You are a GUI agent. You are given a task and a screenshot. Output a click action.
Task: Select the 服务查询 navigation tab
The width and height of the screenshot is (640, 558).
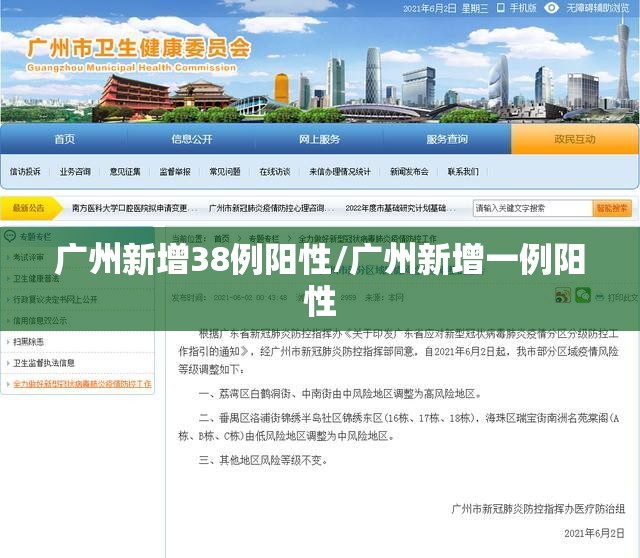447,139
